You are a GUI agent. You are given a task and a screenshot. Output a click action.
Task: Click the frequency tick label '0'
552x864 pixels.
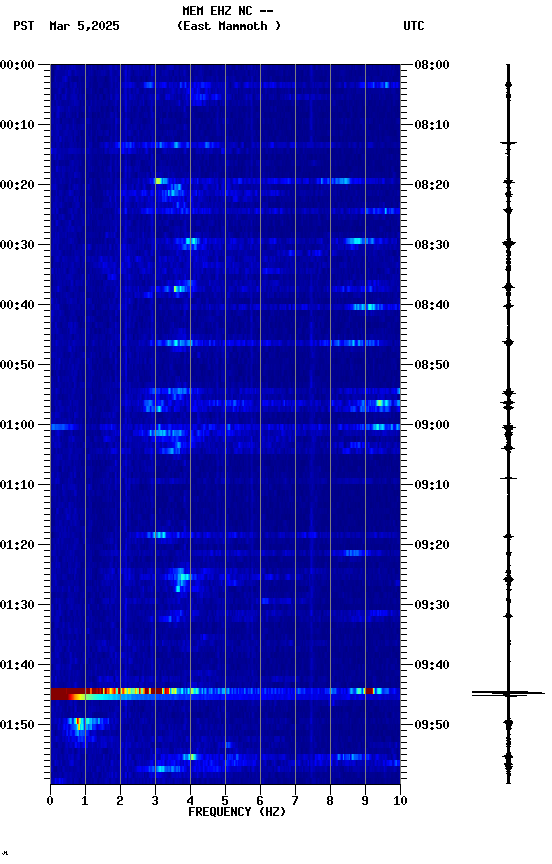click(50, 801)
